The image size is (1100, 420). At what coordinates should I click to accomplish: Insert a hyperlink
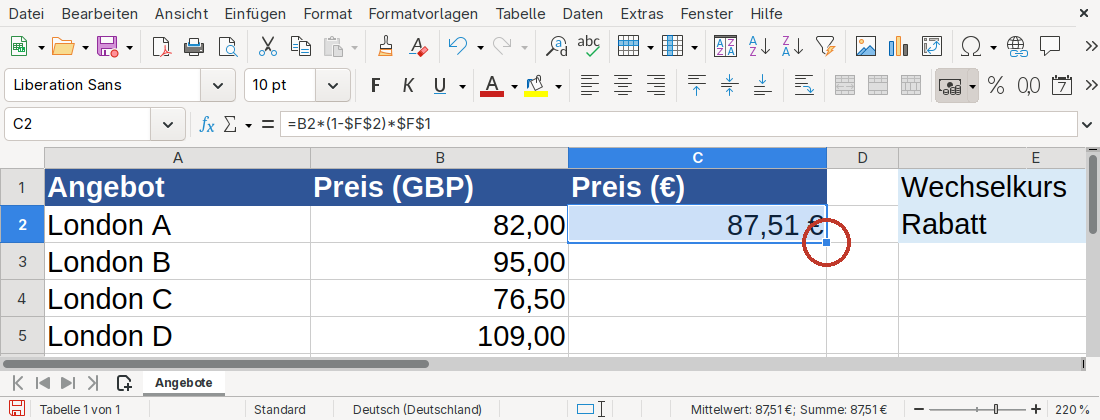(1017, 47)
